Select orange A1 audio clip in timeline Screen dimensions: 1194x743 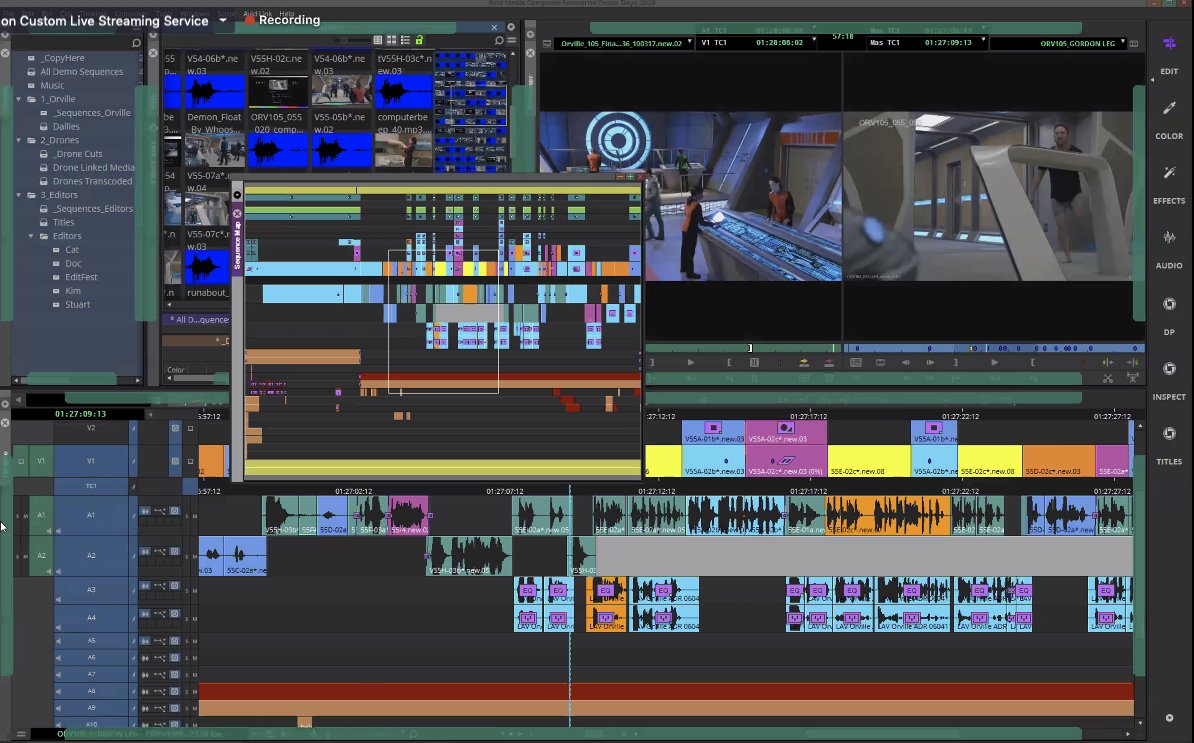pos(887,515)
